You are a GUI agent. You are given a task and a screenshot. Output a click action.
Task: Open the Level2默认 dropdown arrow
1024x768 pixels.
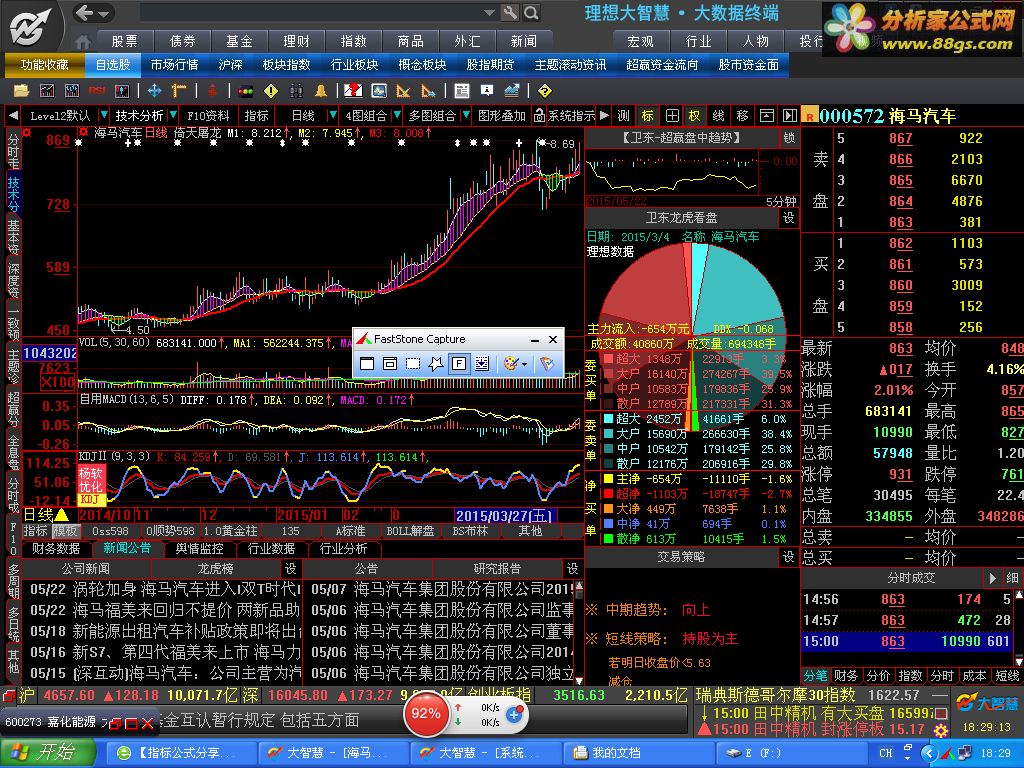click(x=103, y=116)
